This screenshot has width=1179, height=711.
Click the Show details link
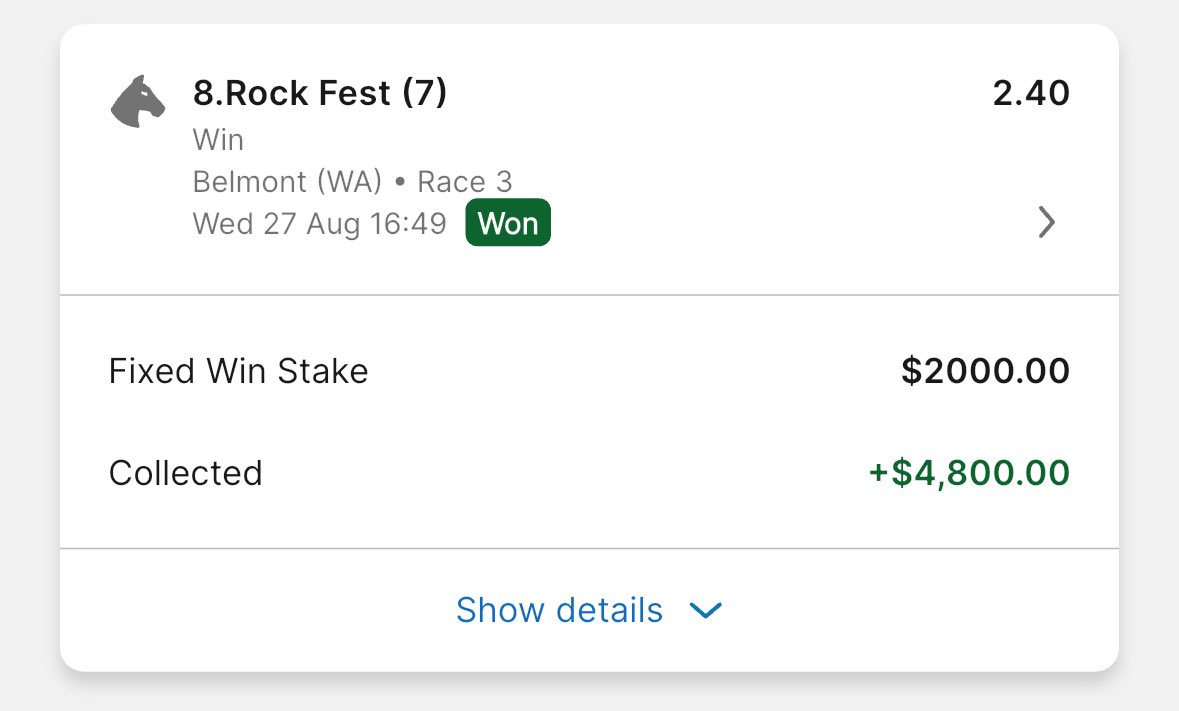pyautogui.click(x=559, y=610)
